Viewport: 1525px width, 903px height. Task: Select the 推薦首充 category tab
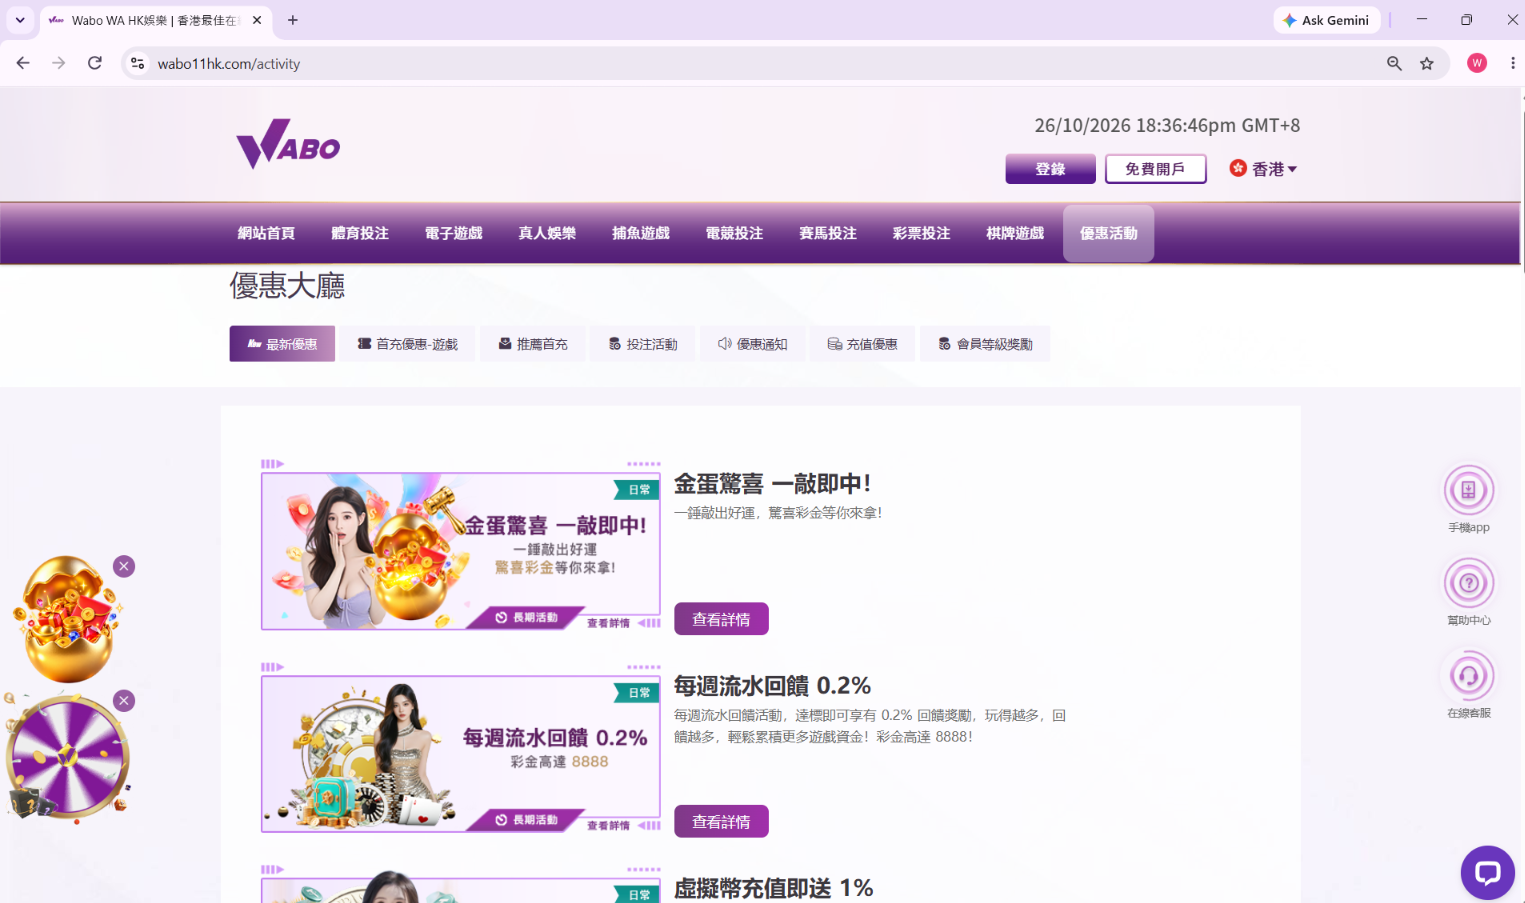point(533,344)
